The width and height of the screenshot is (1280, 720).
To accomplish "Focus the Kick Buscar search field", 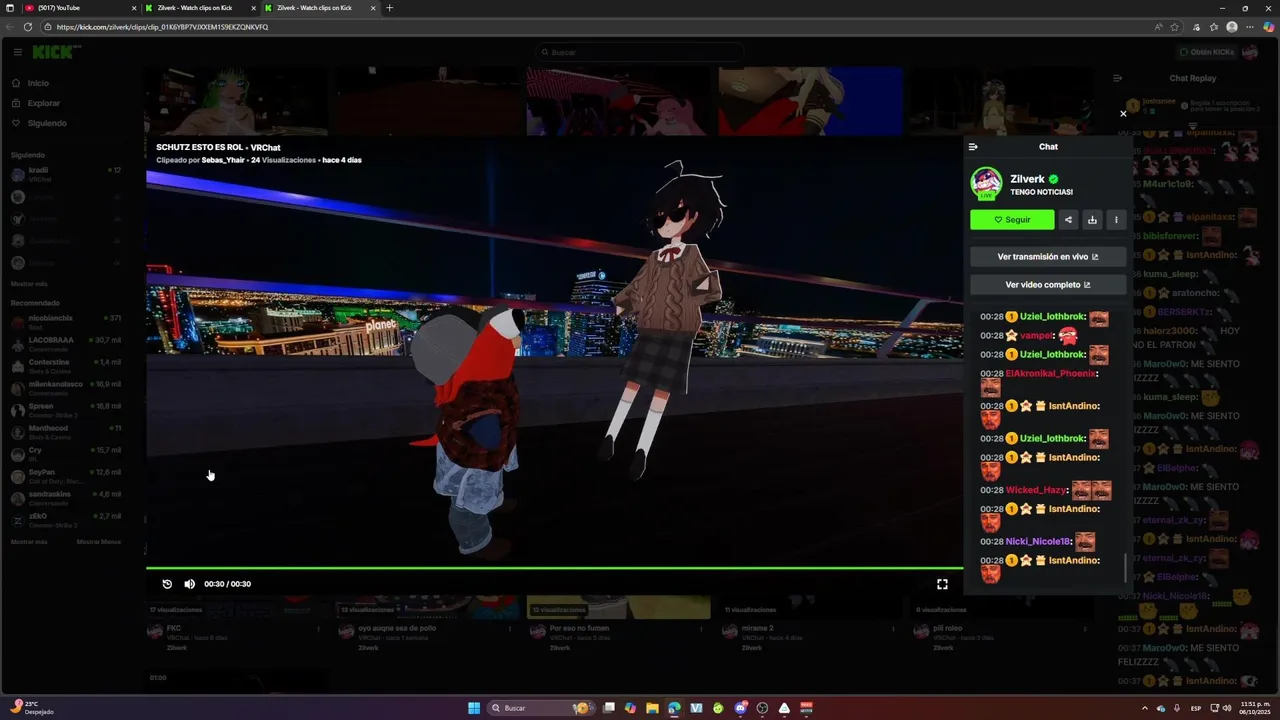I will [640, 52].
